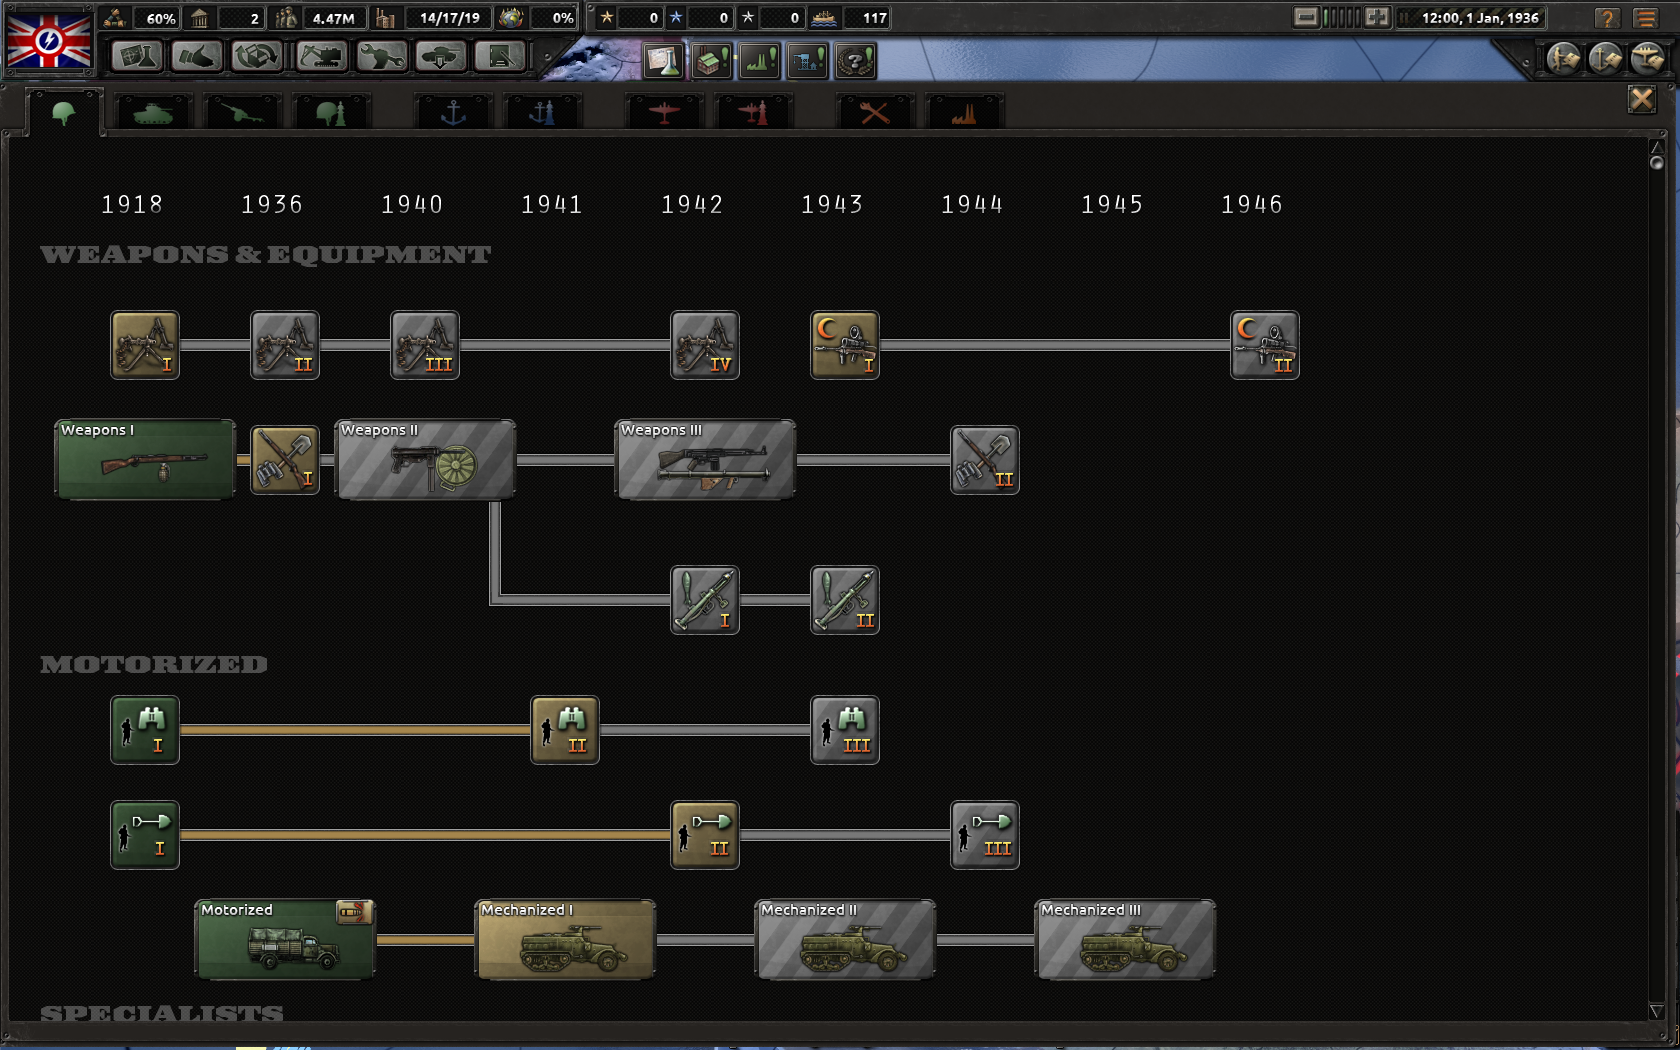
Task: Open the main game menu button
Action: [x=1646, y=18]
